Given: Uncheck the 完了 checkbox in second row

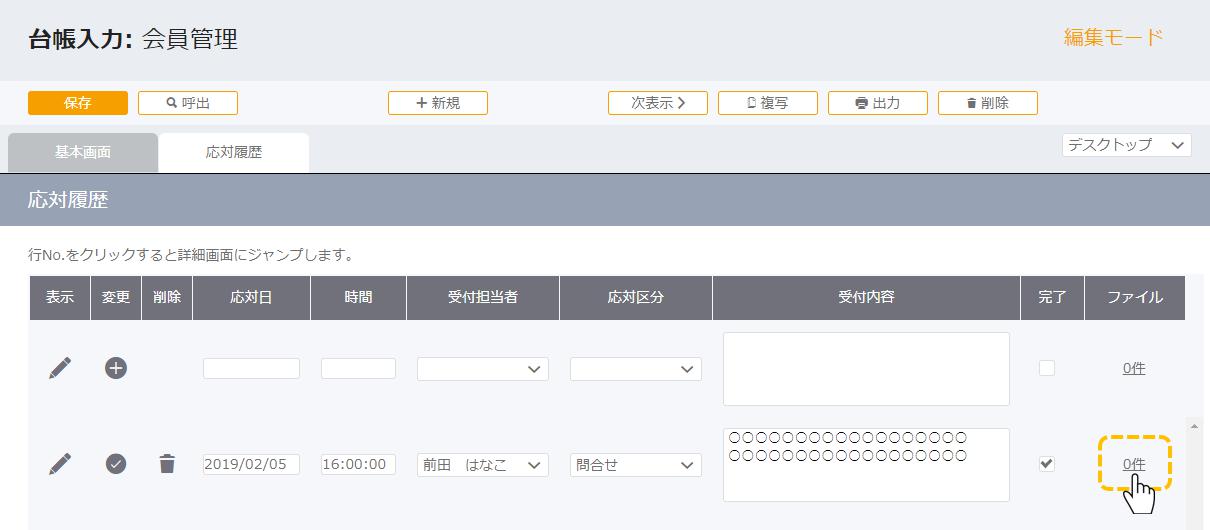Looking at the screenshot, I should pos(1047,464).
